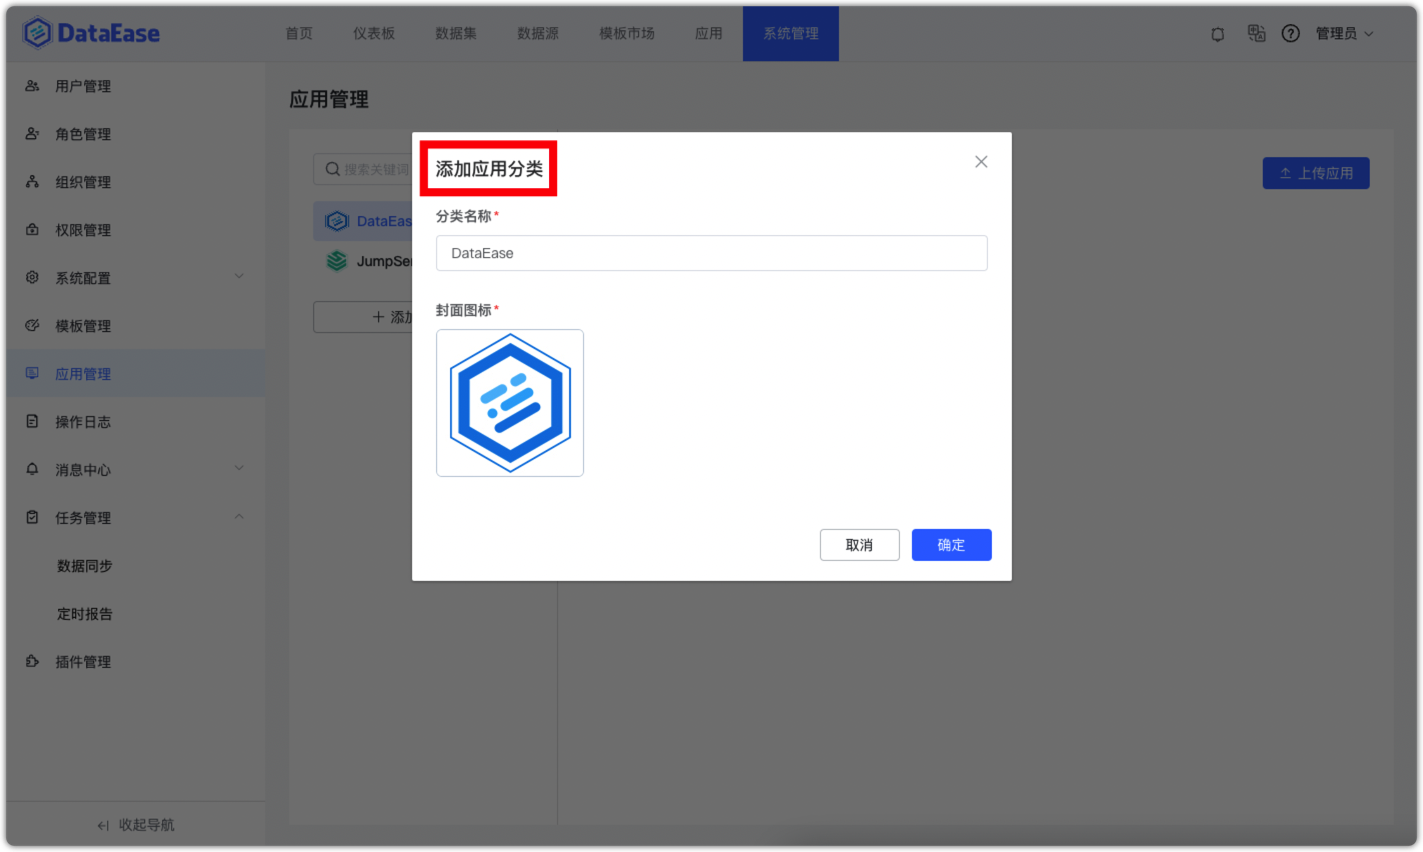Select the 角色管理 role icon
The width and height of the screenshot is (1423, 852).
point(31,134)
